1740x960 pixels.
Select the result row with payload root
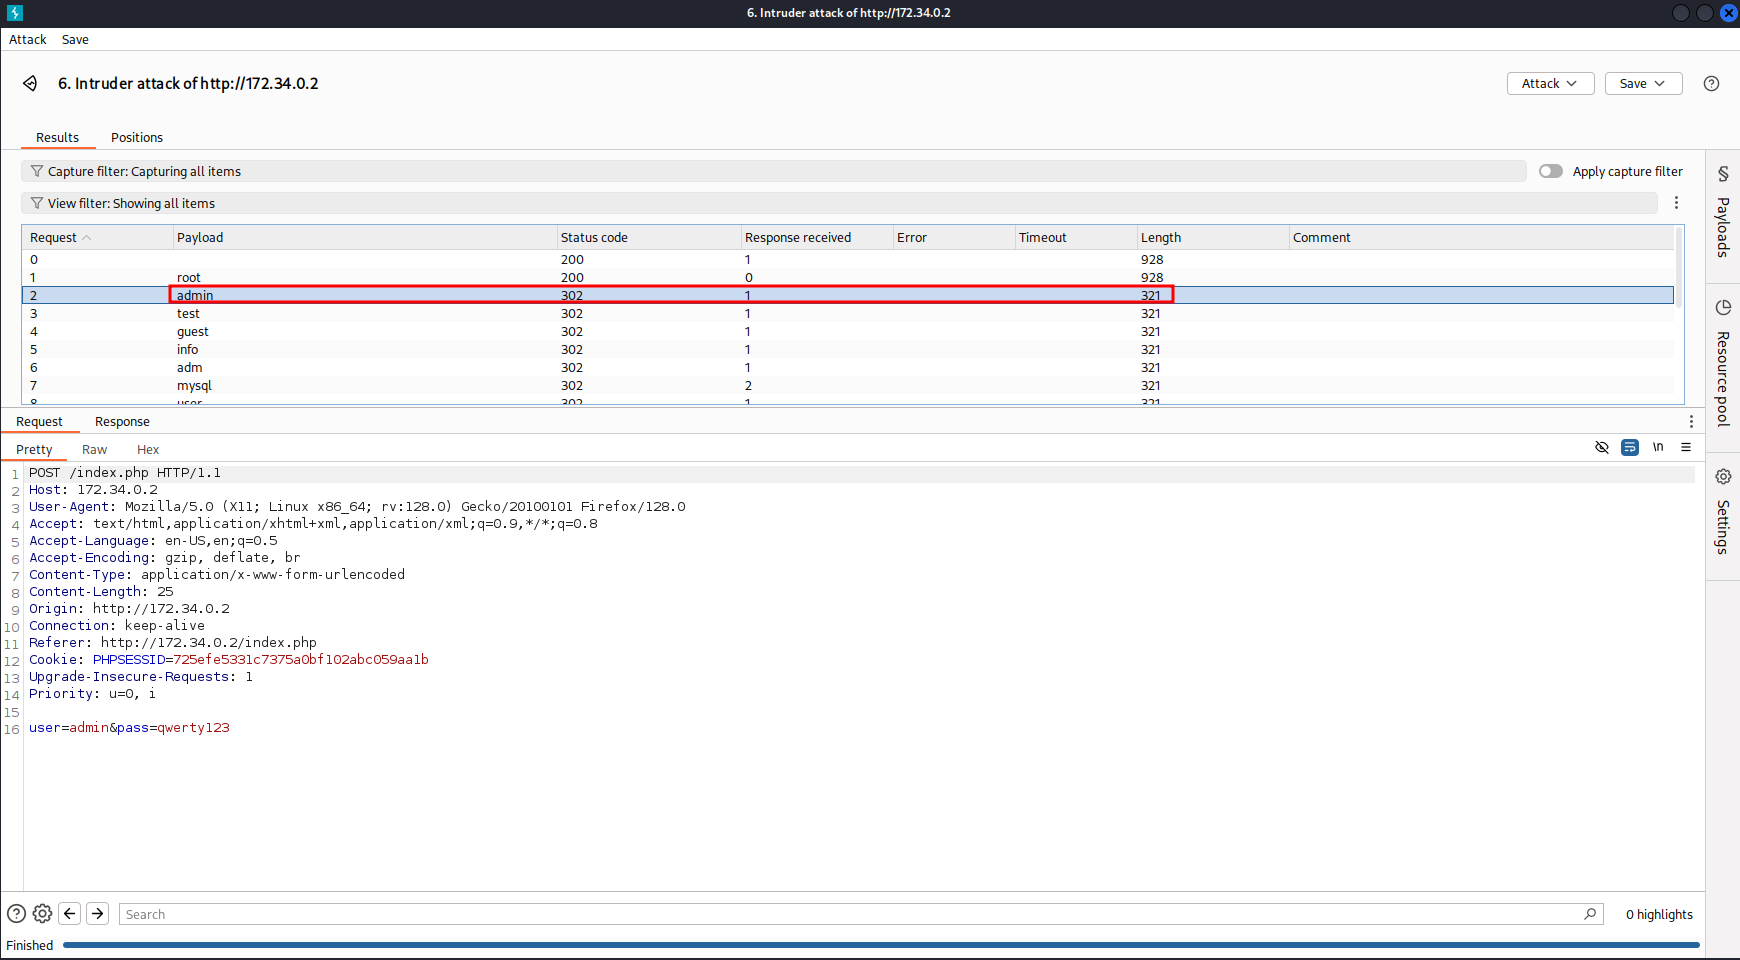click(x=848, y=277)
